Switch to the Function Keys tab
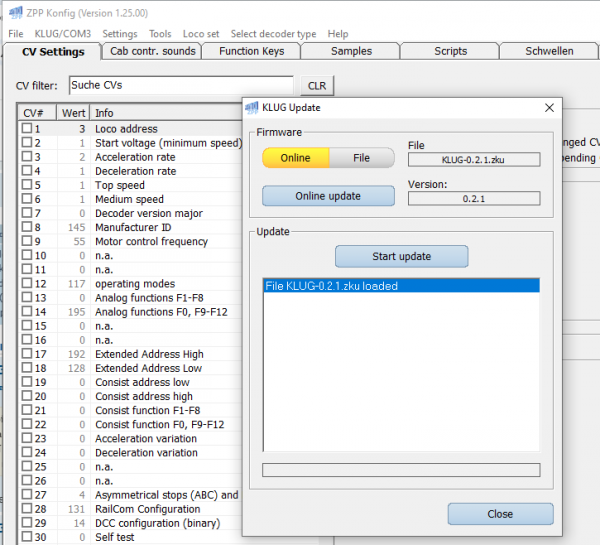Screen dimensions: 600x545 [251, 51]
